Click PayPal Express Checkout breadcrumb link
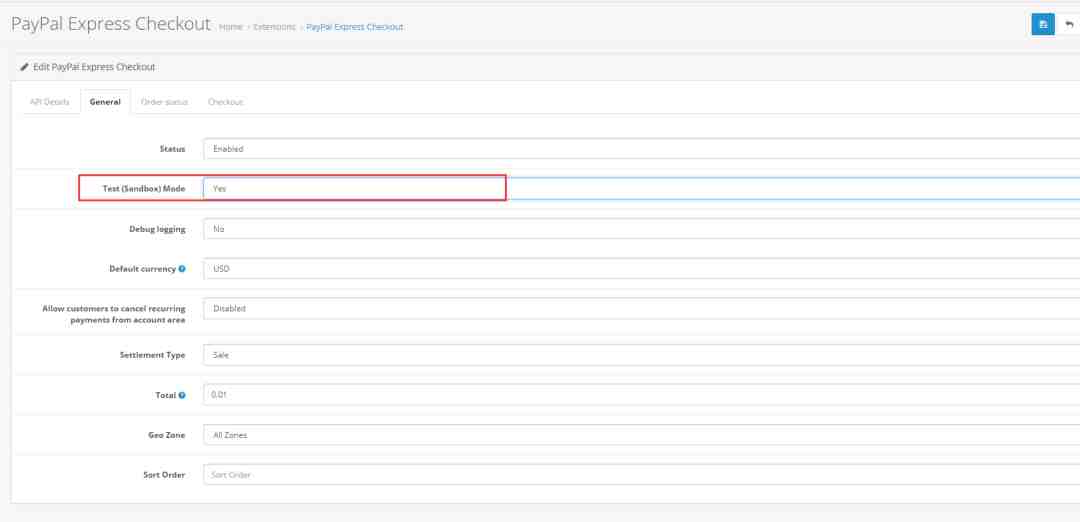This screenshot has height=522, width=1080. [355, 27]
